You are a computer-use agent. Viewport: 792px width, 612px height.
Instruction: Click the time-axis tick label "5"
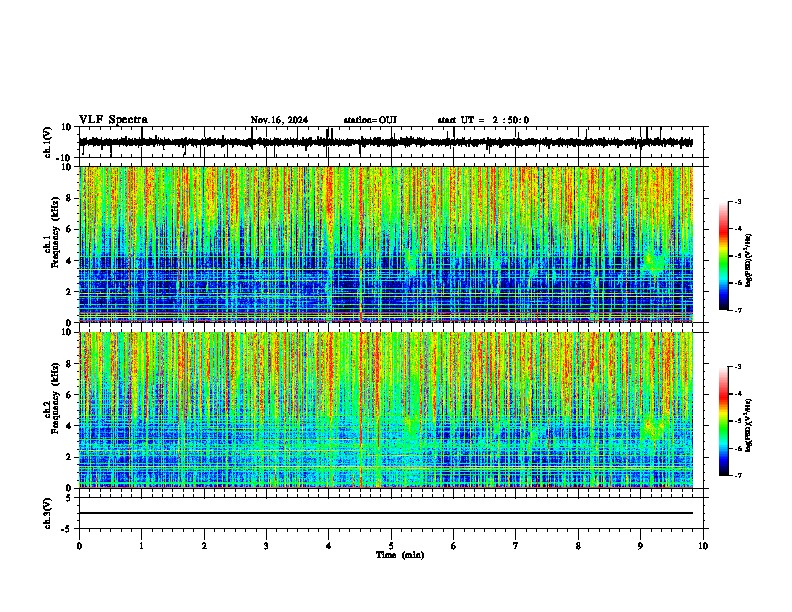click(x=391, y=546)
